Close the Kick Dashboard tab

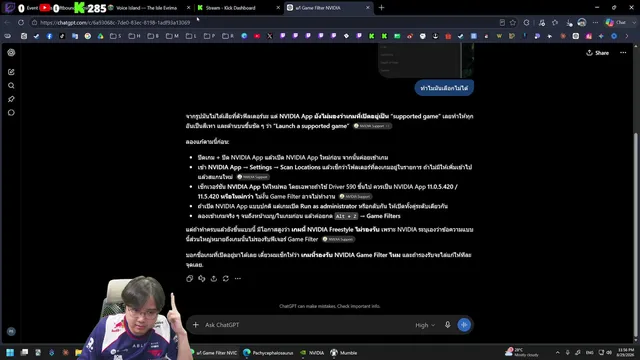tap(278, 8)
